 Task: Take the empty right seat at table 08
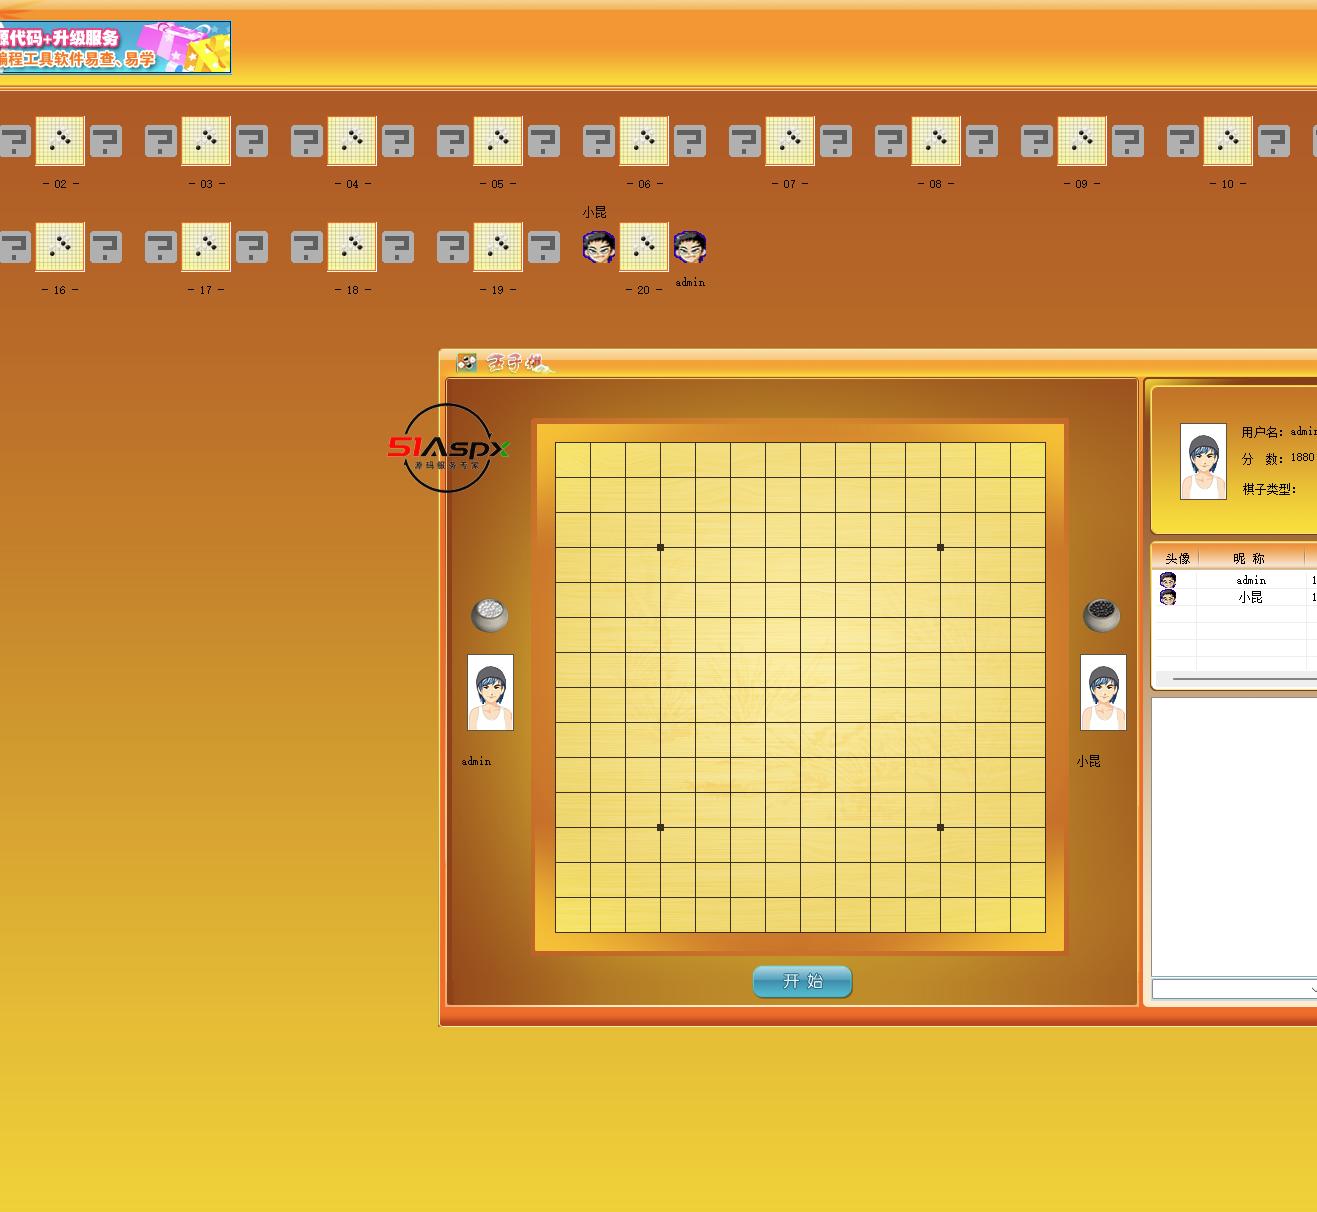(982, 141)
